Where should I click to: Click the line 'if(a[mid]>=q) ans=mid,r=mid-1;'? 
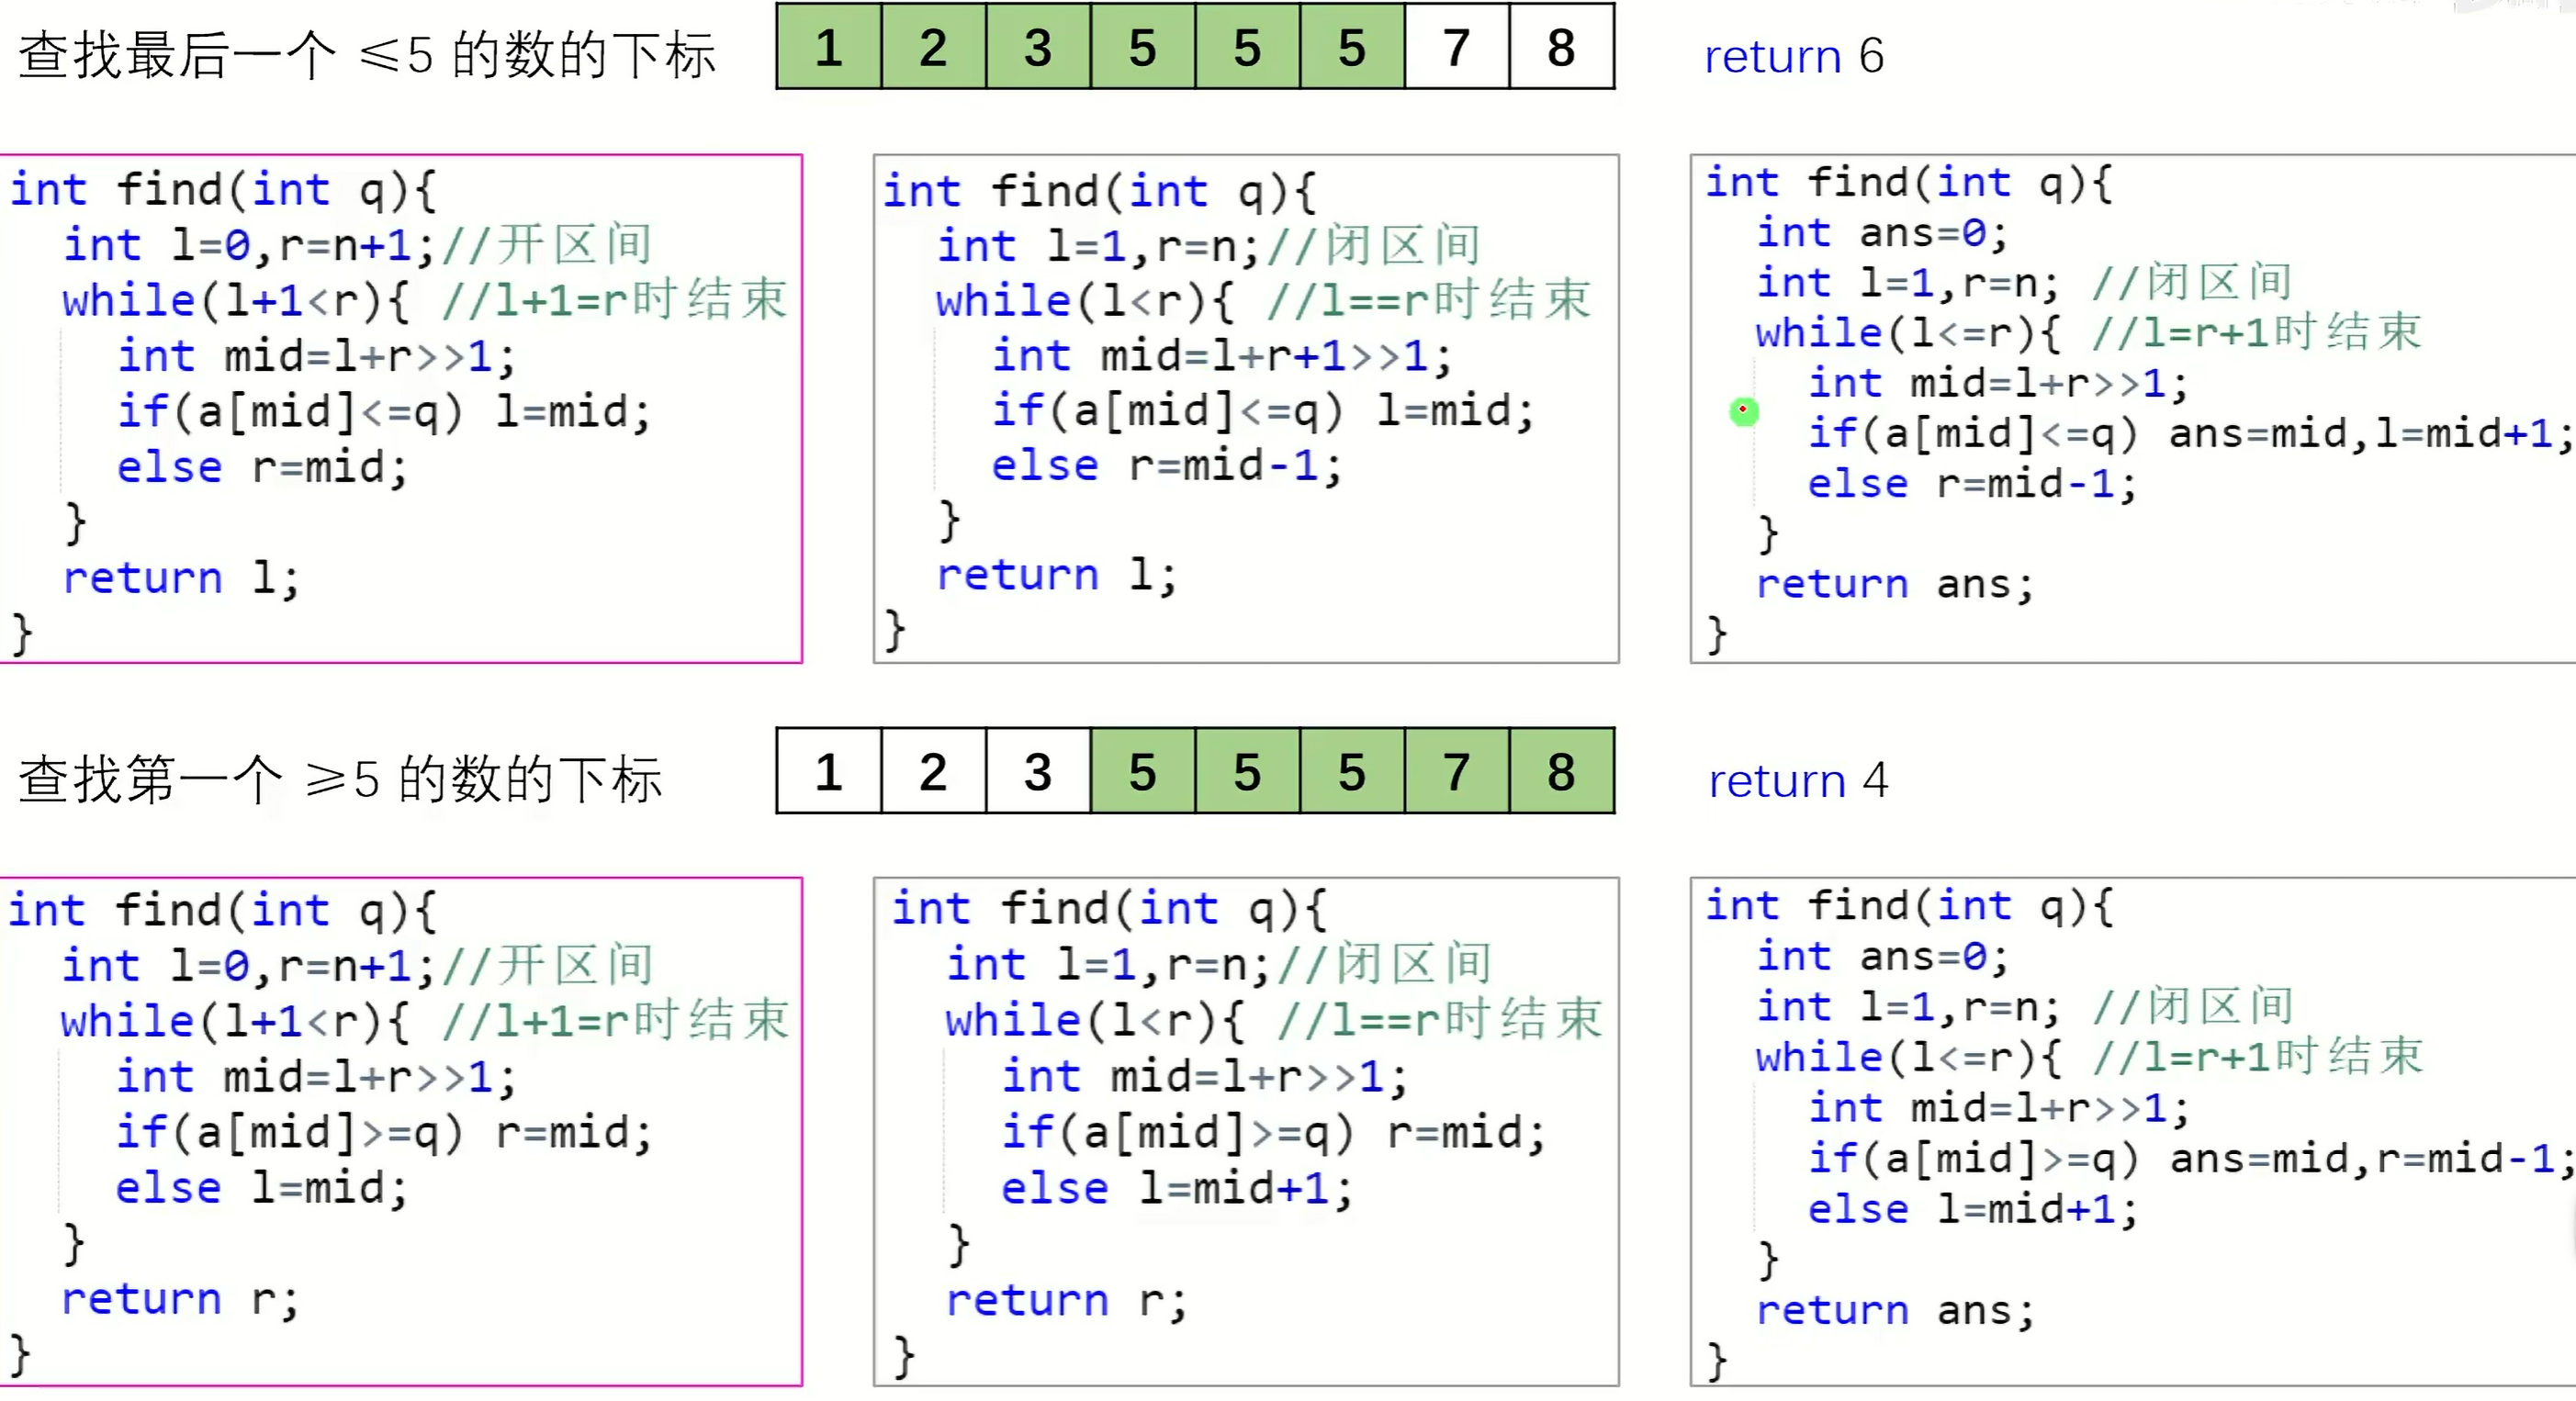(2189, 1159)
